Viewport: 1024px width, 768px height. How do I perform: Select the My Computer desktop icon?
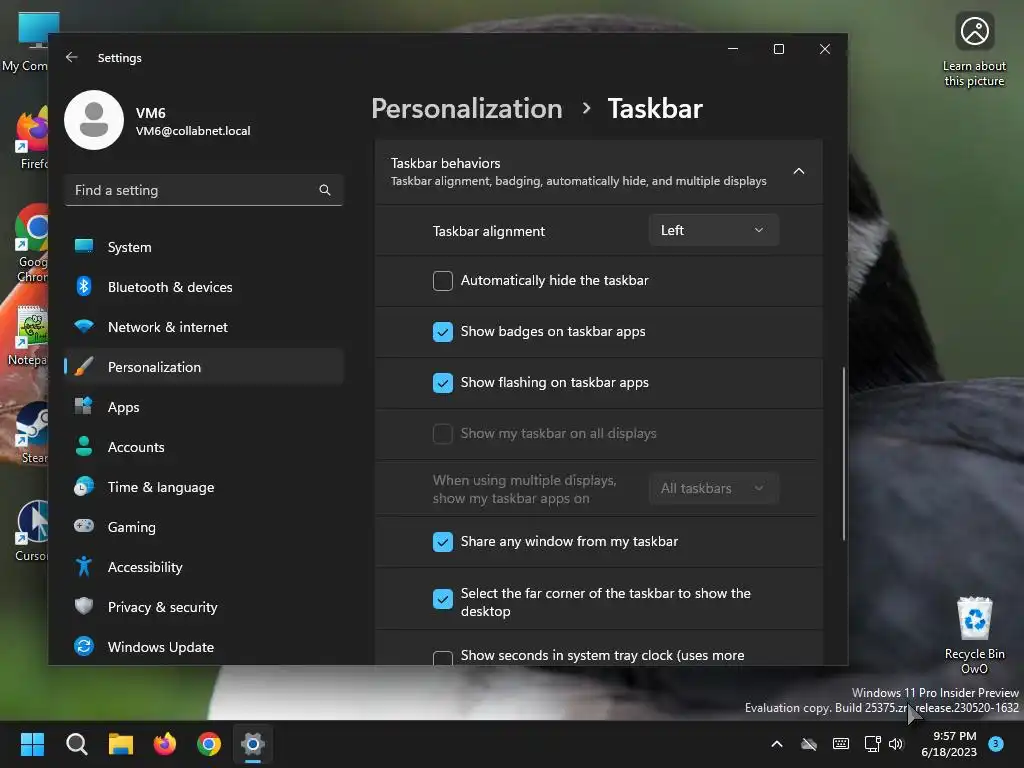[25, 42]
